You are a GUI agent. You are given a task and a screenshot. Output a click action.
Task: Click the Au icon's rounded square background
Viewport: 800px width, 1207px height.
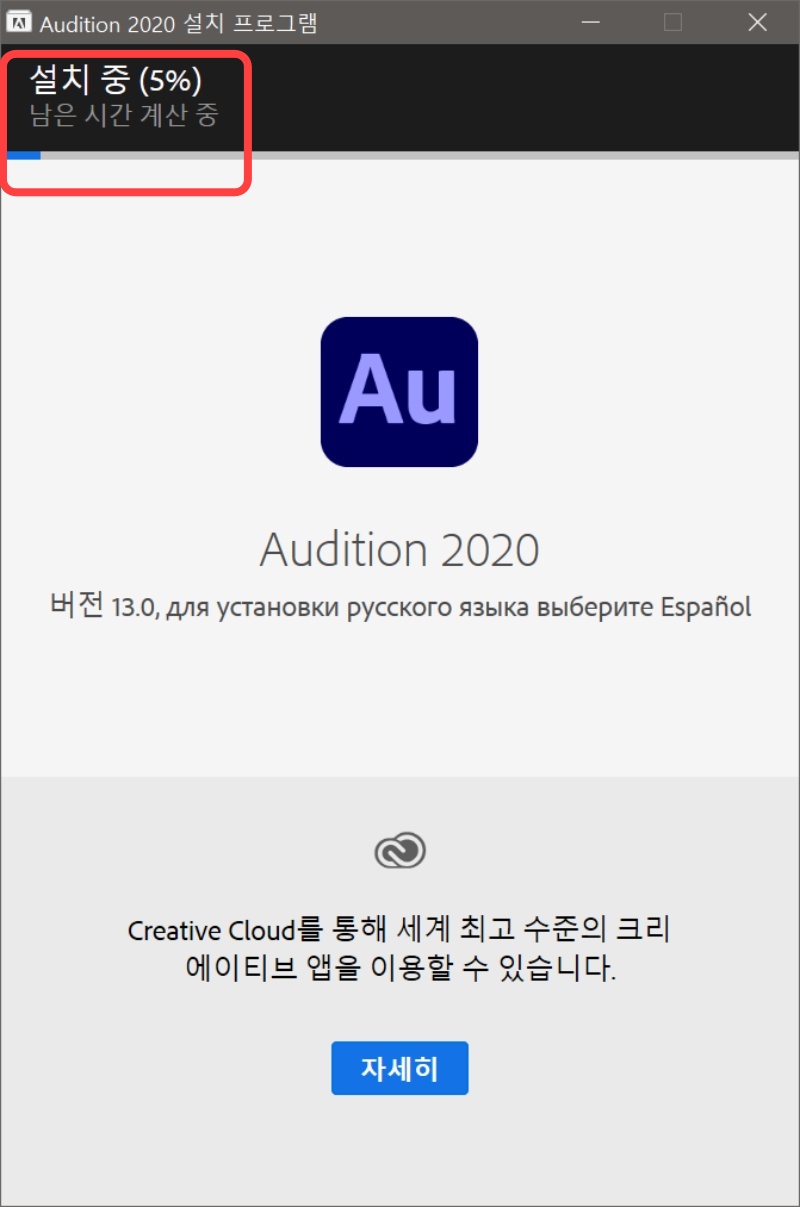click(x=399, y=391)
